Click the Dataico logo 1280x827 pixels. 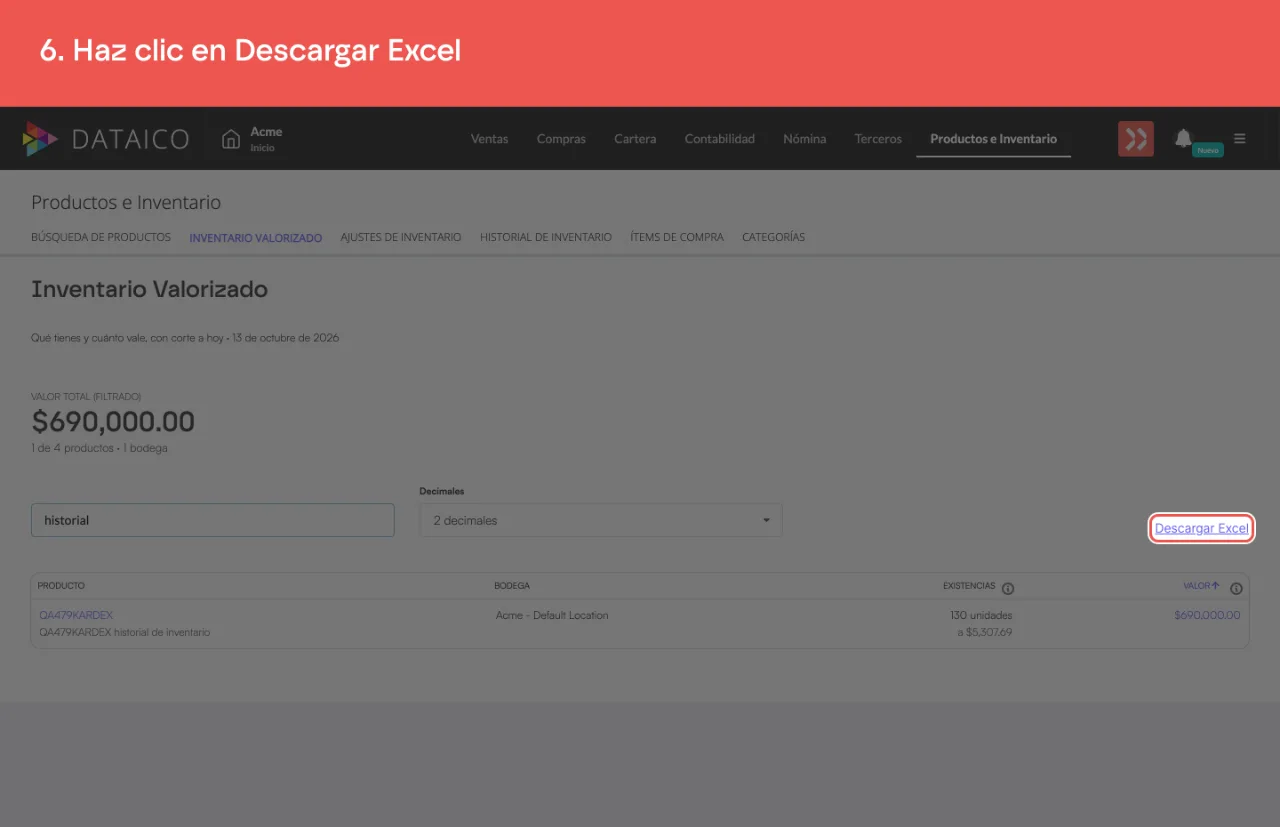pos(106,139)
